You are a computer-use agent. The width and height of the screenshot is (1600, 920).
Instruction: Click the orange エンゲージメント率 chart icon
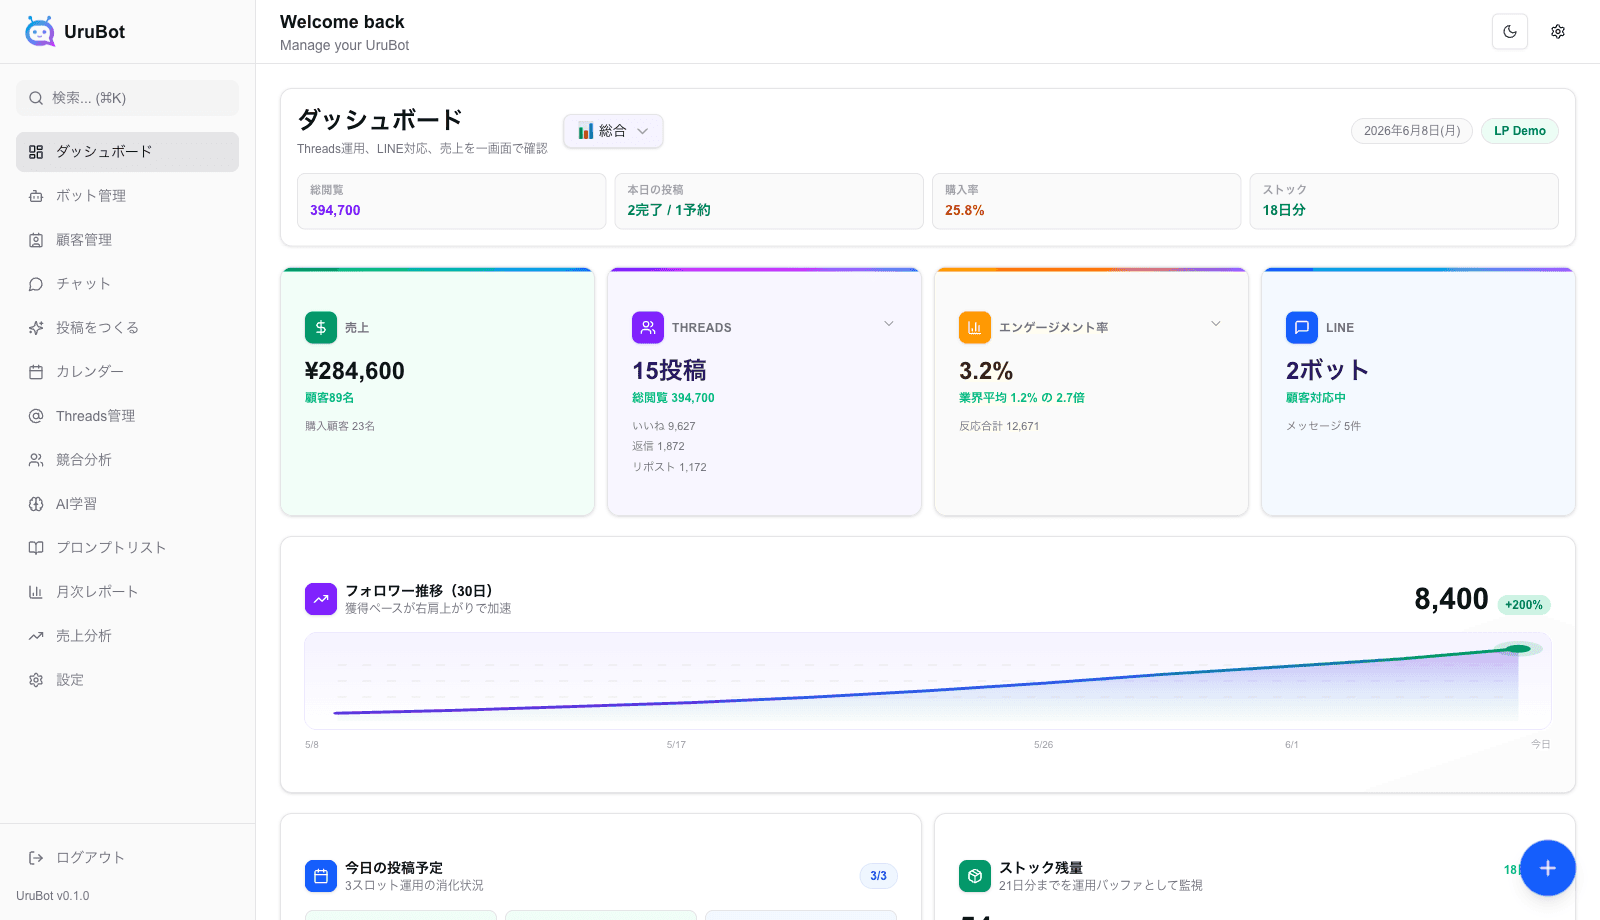975,328
